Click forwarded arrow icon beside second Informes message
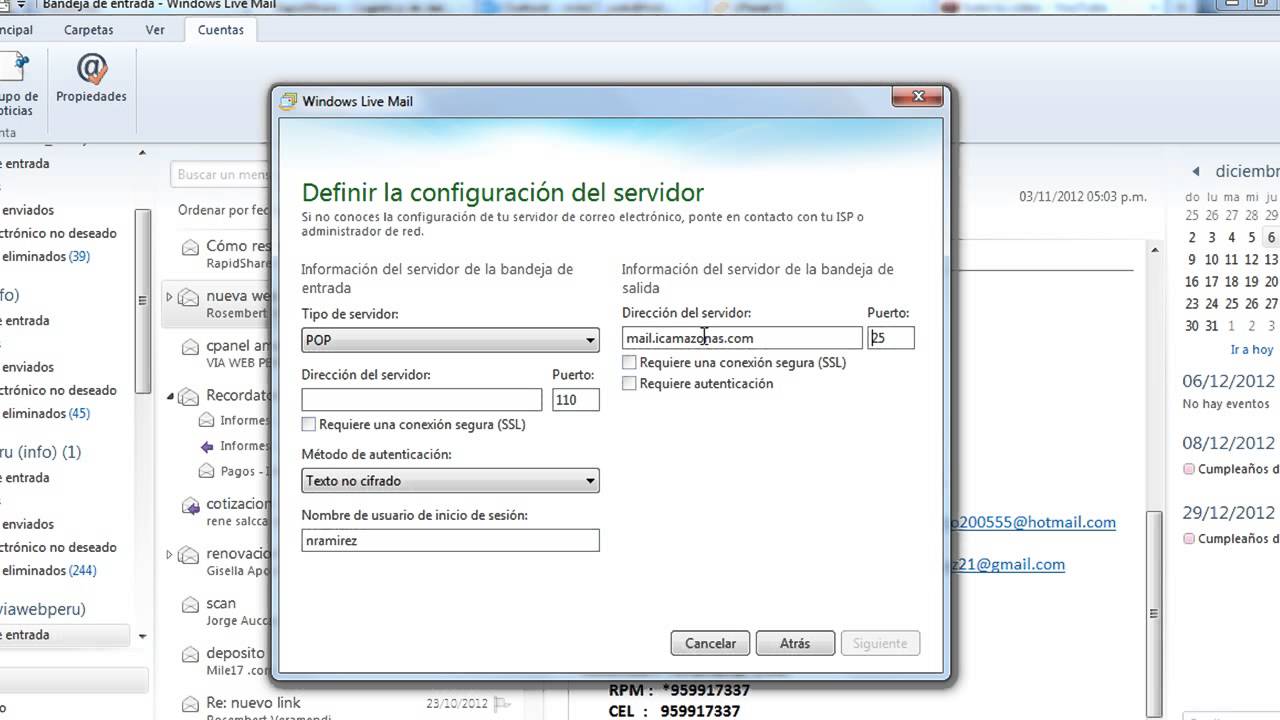This screenshot has height=720, width=1280. [x=207, y=446]
